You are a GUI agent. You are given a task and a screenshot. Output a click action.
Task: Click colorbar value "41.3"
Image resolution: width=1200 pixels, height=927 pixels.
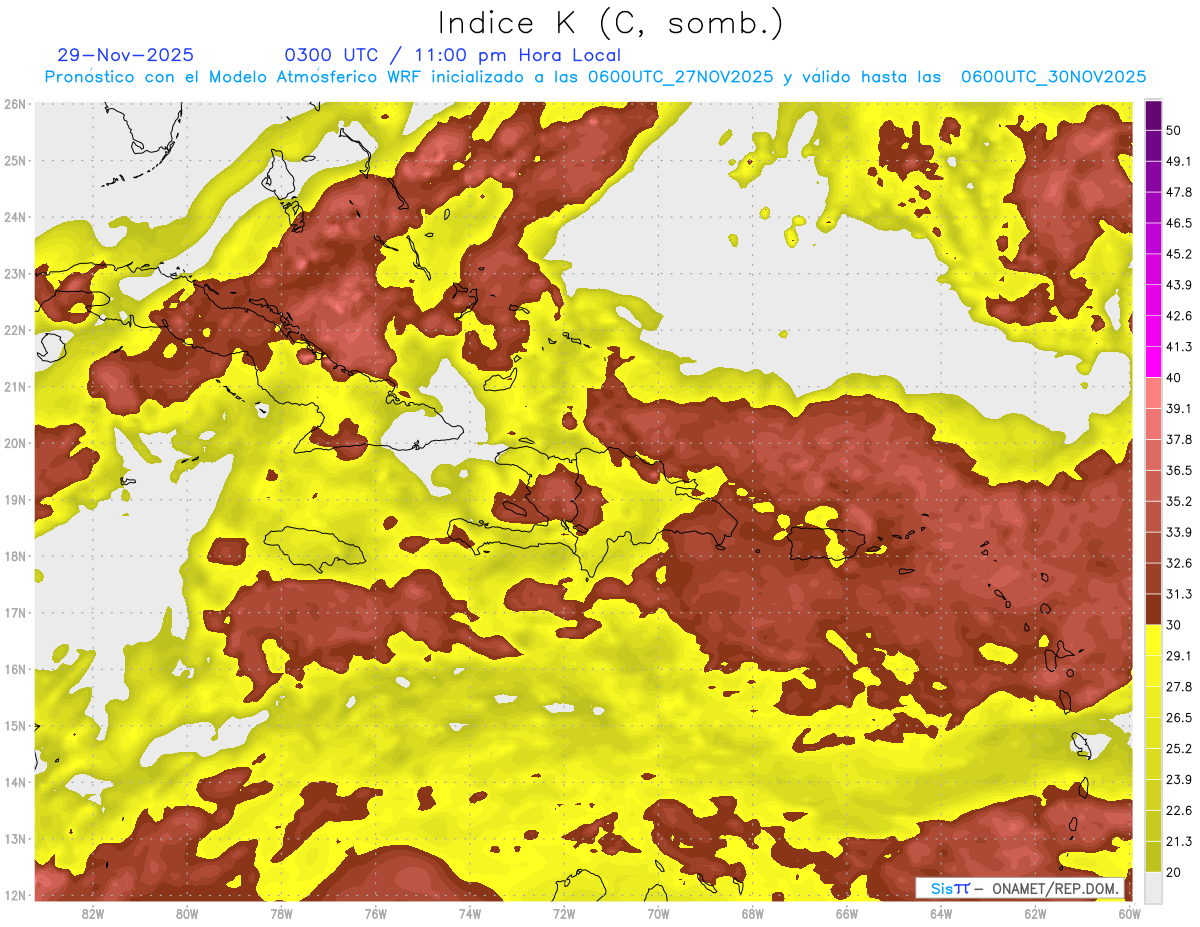point(1178,347)
